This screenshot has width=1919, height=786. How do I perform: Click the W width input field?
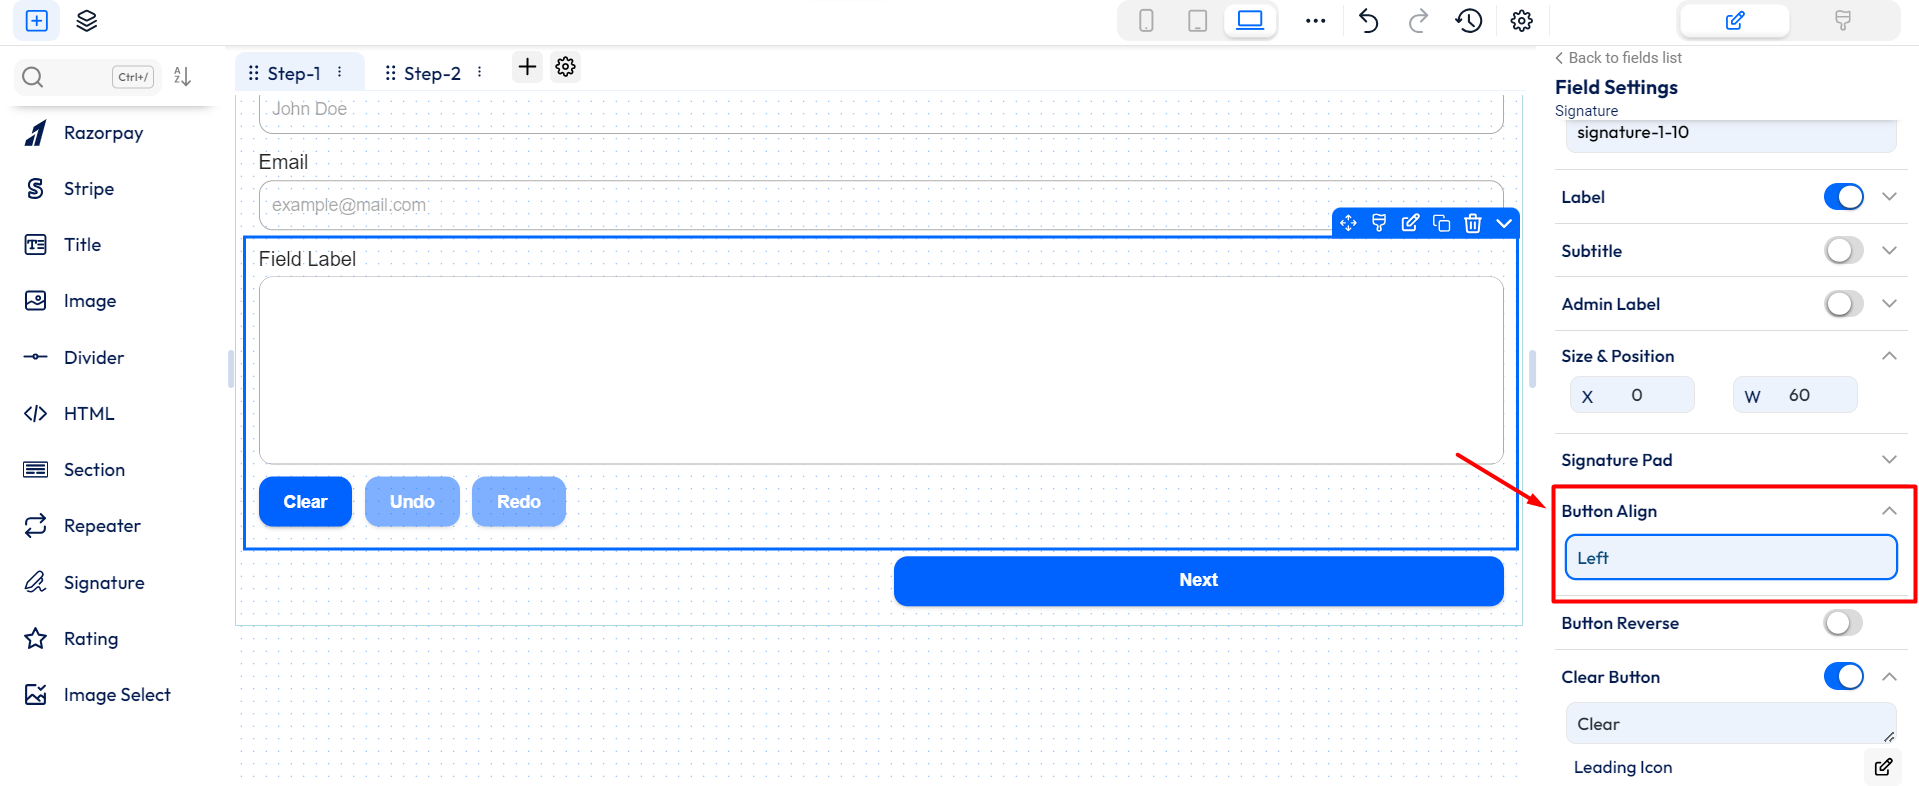pyautogui.click(x=1808, y=395)
